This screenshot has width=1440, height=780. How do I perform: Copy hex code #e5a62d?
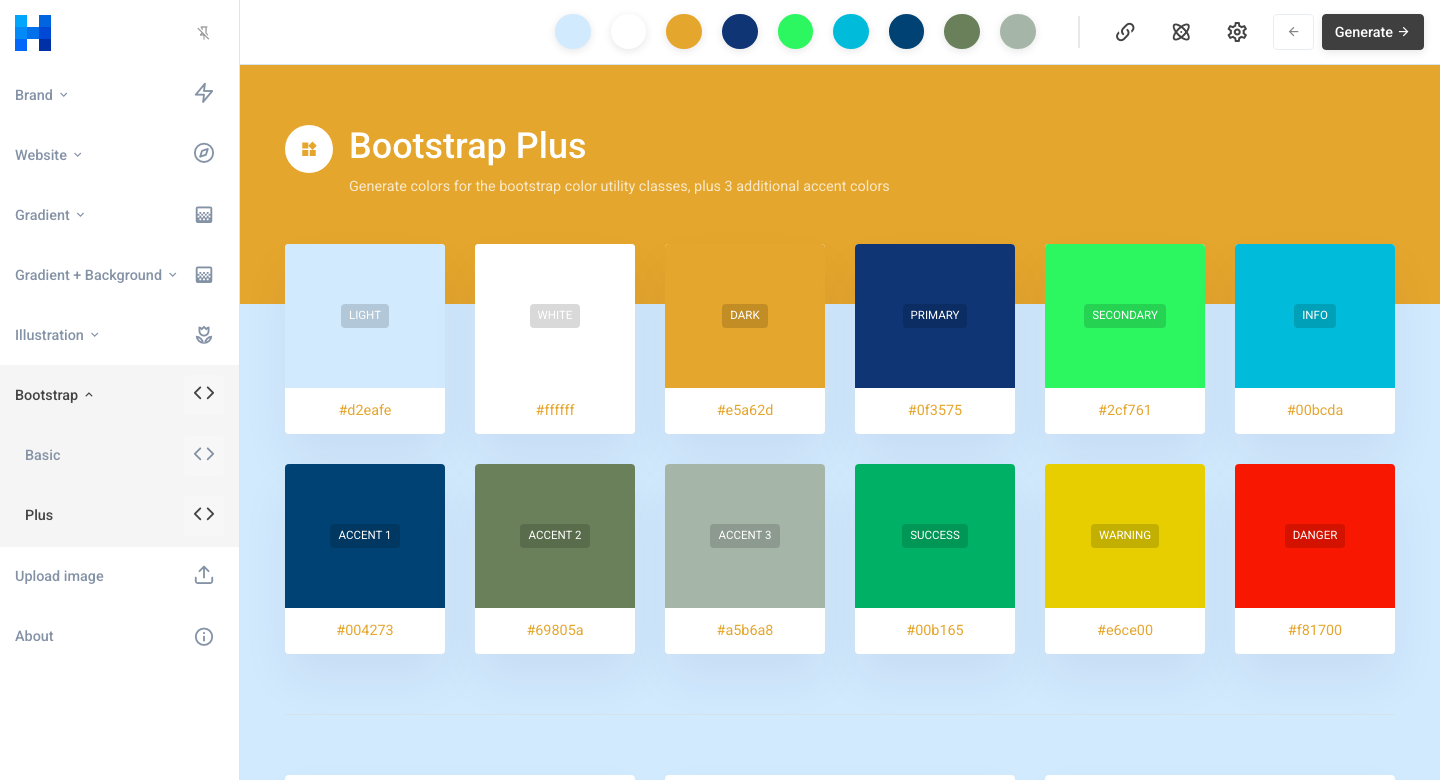pyautogui.click(x=745, y=410)
